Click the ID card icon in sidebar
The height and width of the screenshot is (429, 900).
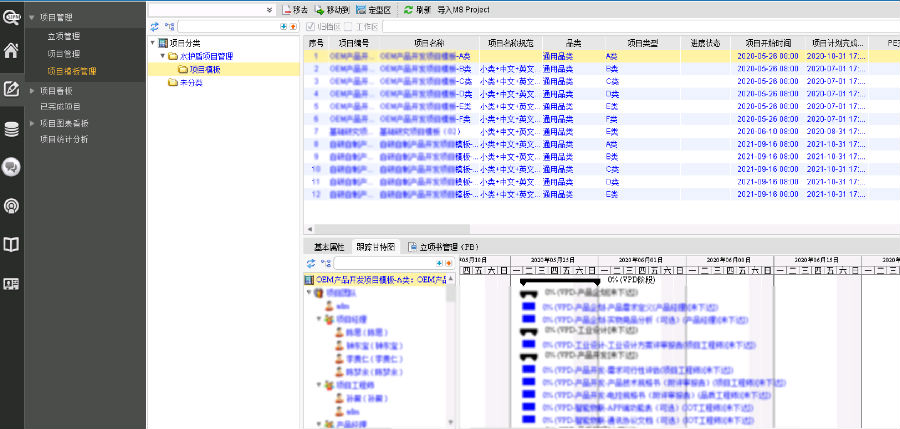point(11,284)
